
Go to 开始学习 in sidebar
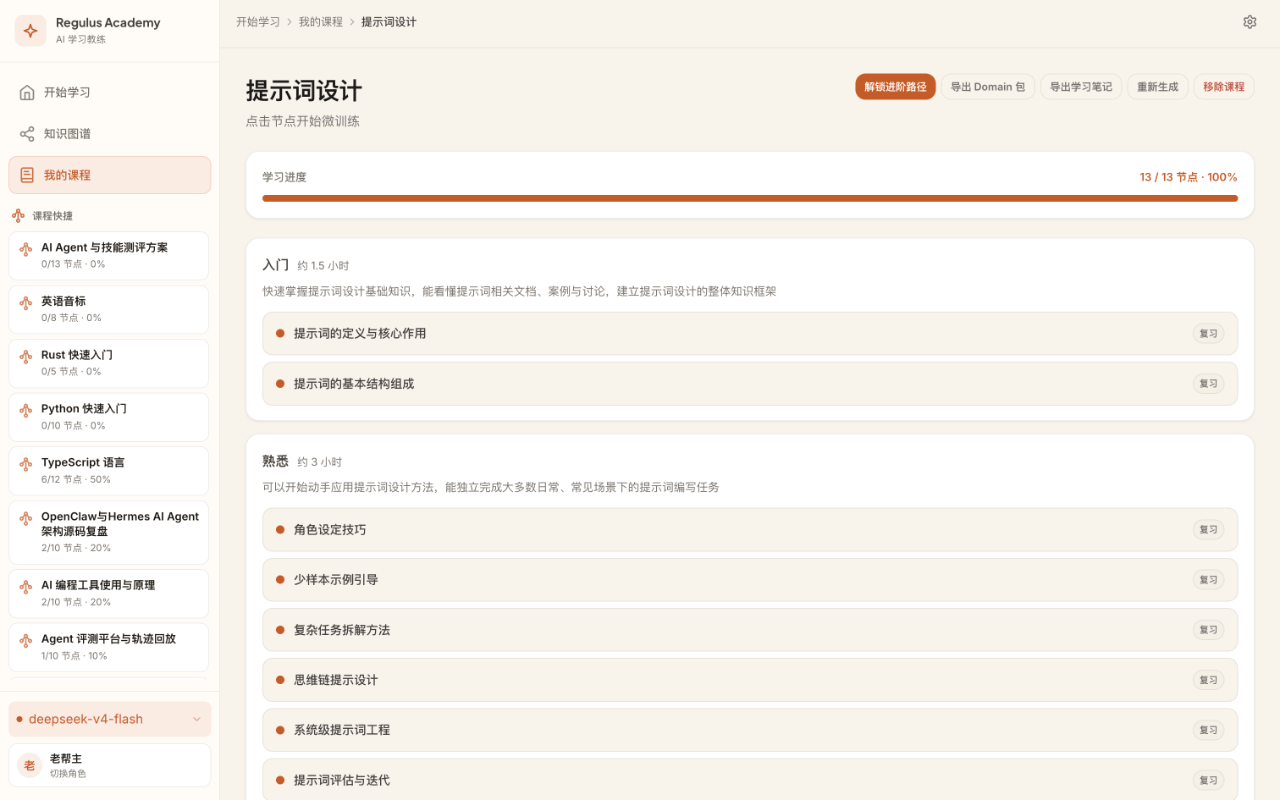(x=110, y=92)
